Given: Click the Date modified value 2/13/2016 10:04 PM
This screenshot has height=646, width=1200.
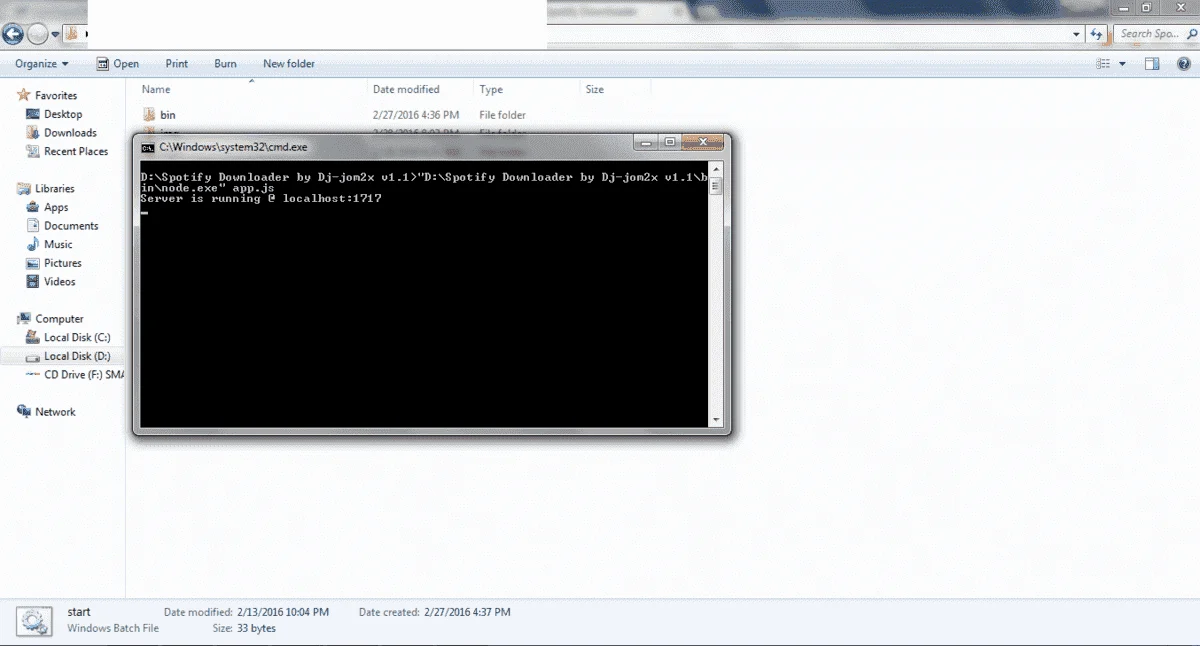Looking at the screenshot, I should pos(283,612).
